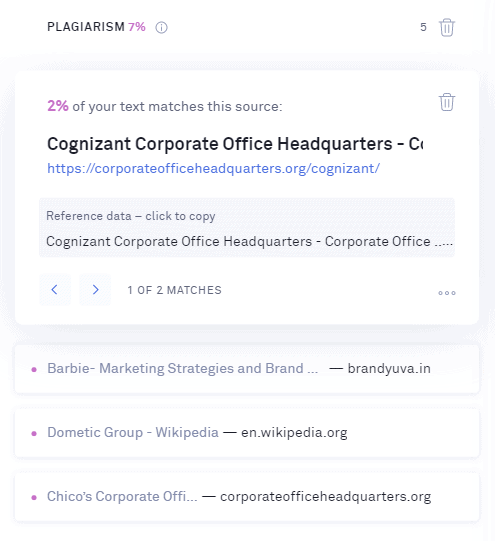495x541 pixels.
Task: Click the Cognizant Corporate Office Headquarters title
Action: 235,144
